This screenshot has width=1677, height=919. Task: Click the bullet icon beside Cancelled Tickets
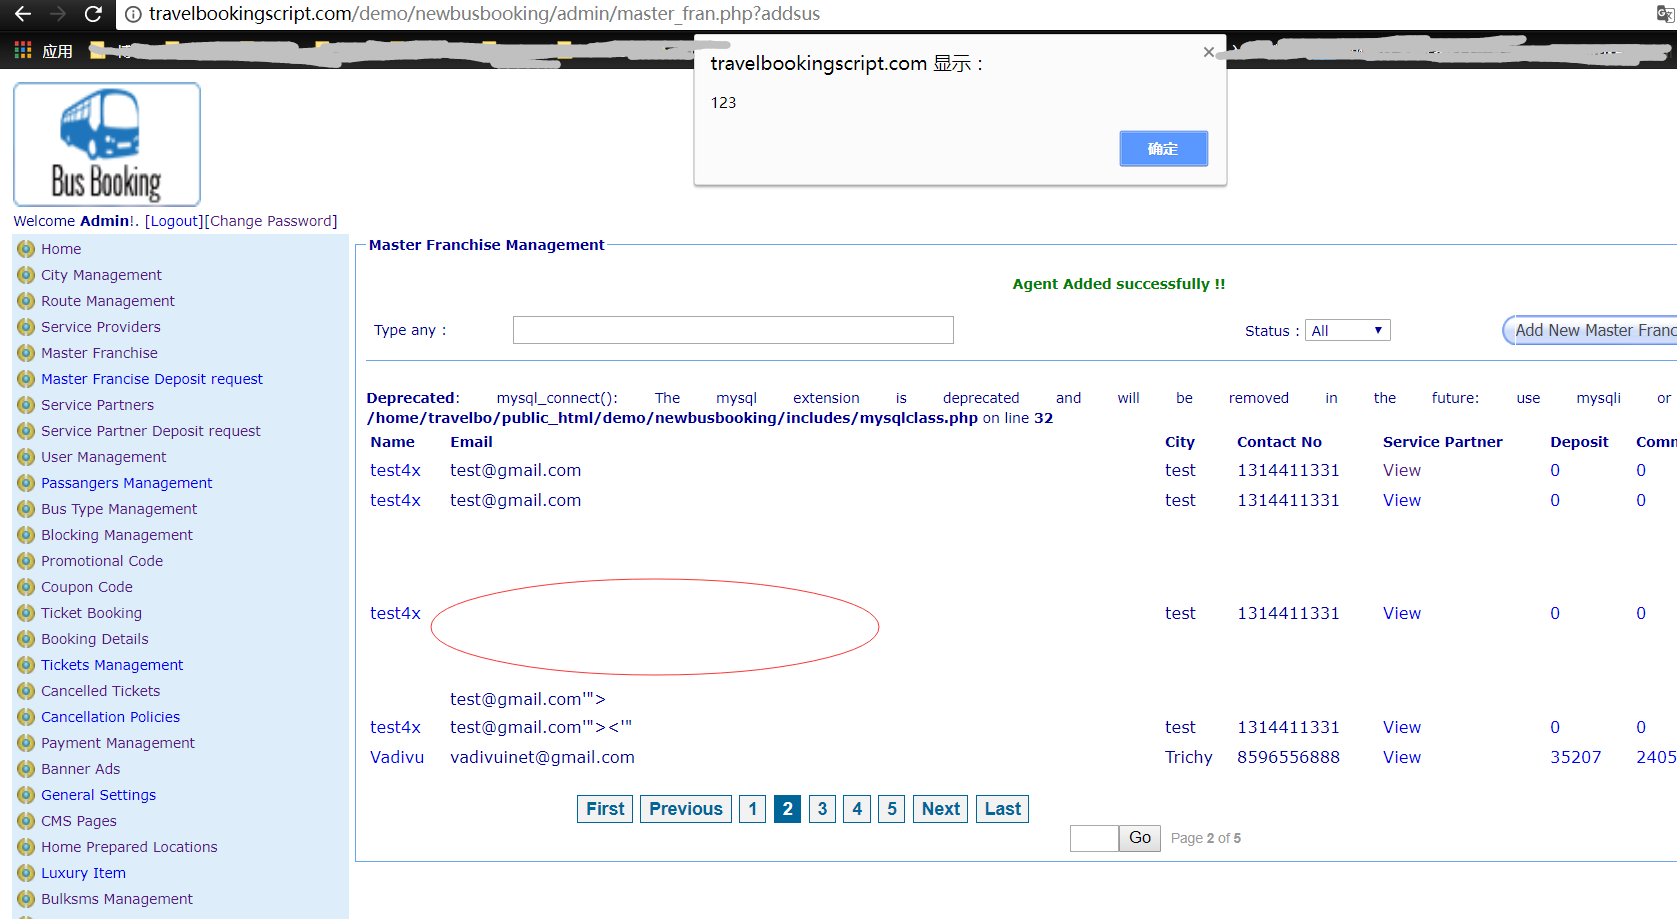[26, 691]
